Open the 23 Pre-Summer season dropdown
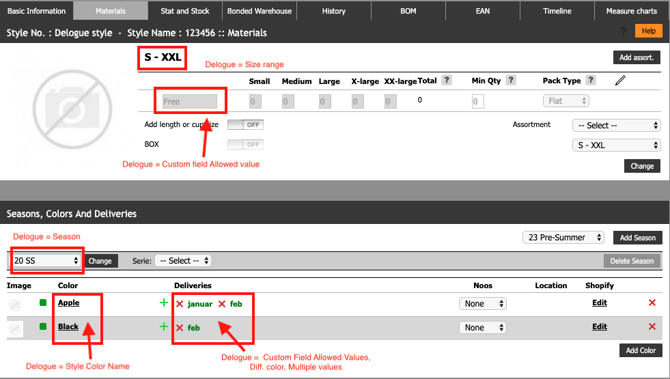Screen dimensions: 670x379 pos(563,237)
